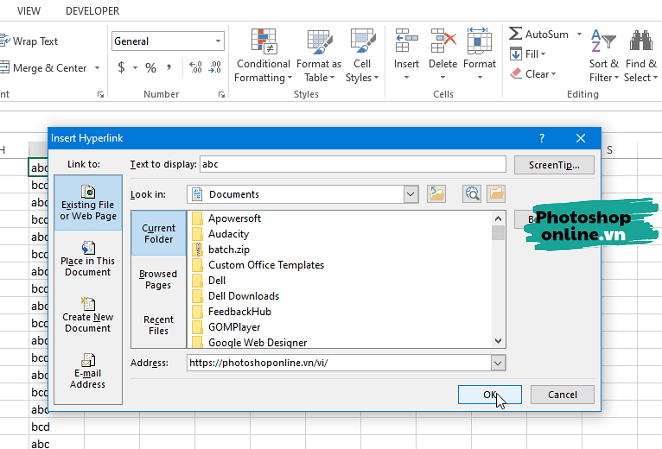This screenshot has height=449, width=662.
Task: Select Browsed Pages view
Action: (x=158, y=279)
